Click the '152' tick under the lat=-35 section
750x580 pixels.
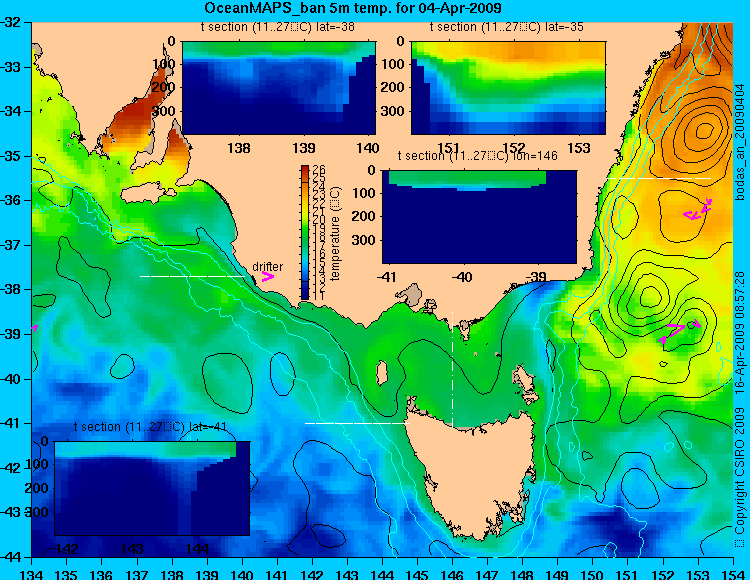tap(515, 148)
